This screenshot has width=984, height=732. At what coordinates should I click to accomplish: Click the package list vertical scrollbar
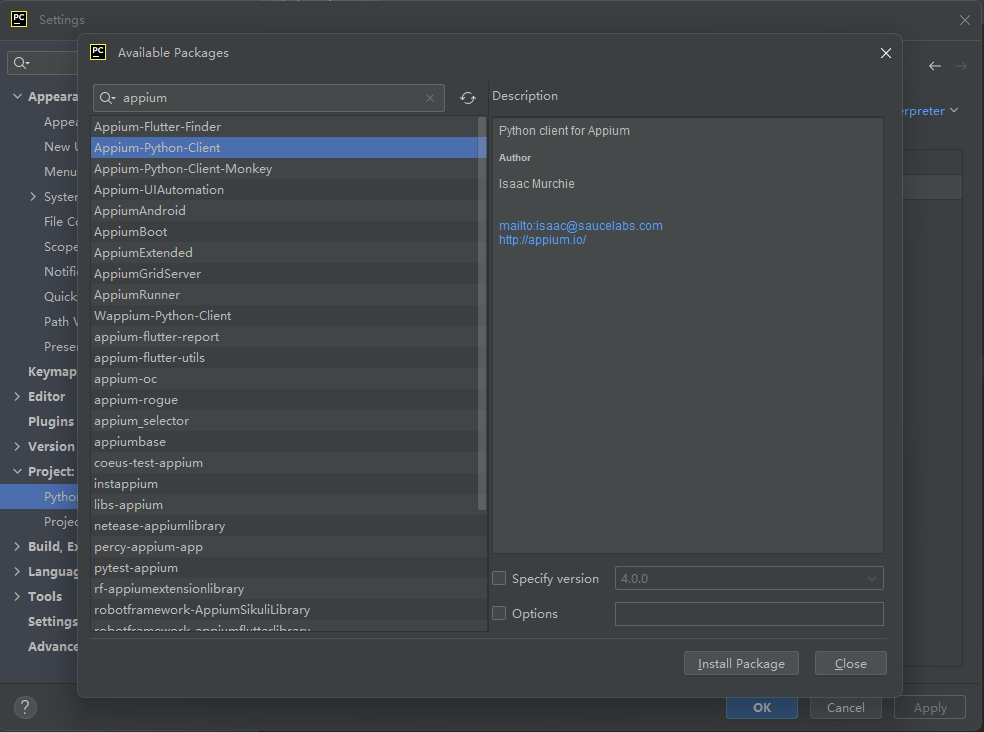click(x=482, y=314)
